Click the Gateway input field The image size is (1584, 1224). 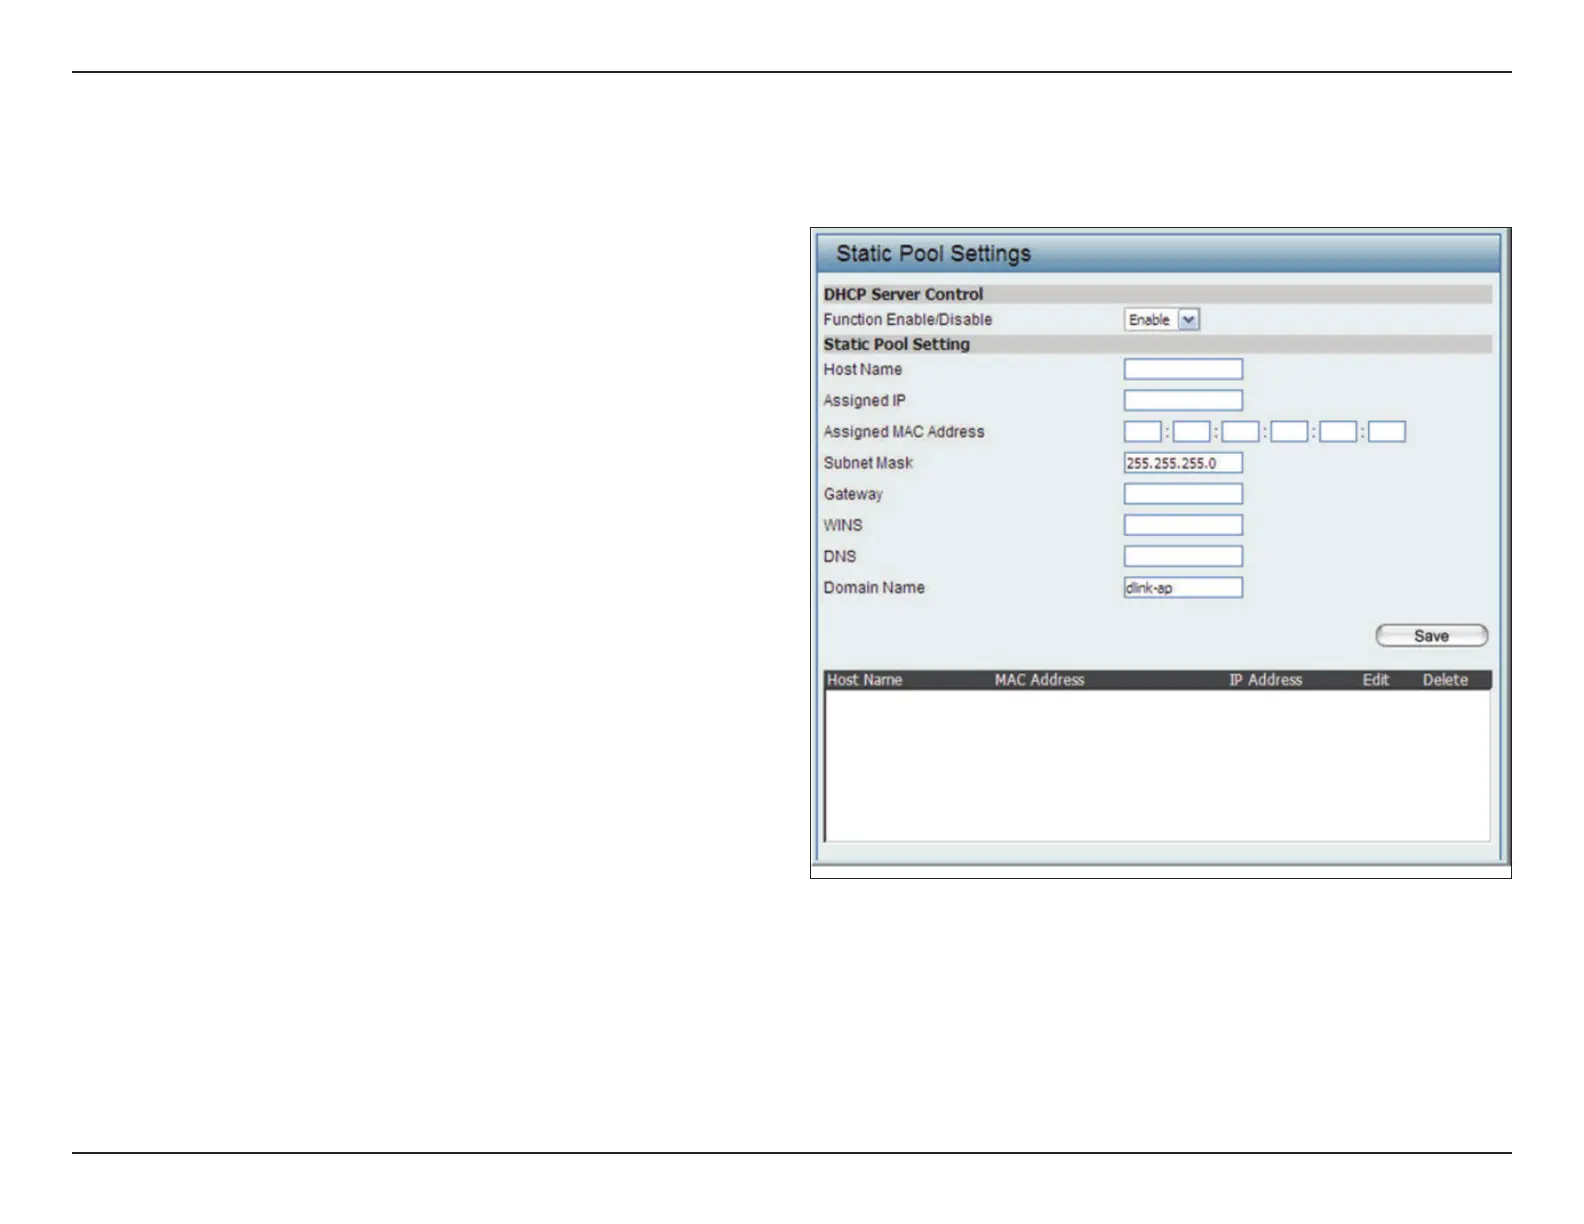1183,494
